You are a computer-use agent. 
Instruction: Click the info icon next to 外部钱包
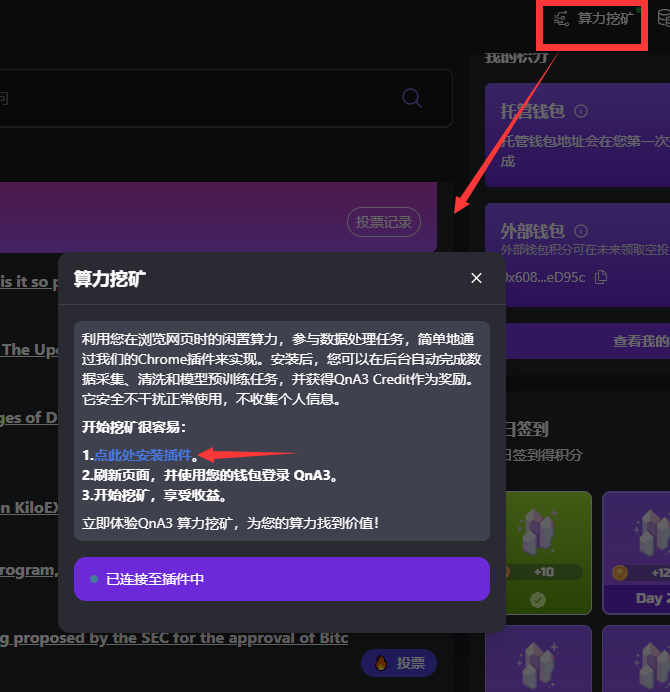tap(581, 231)
